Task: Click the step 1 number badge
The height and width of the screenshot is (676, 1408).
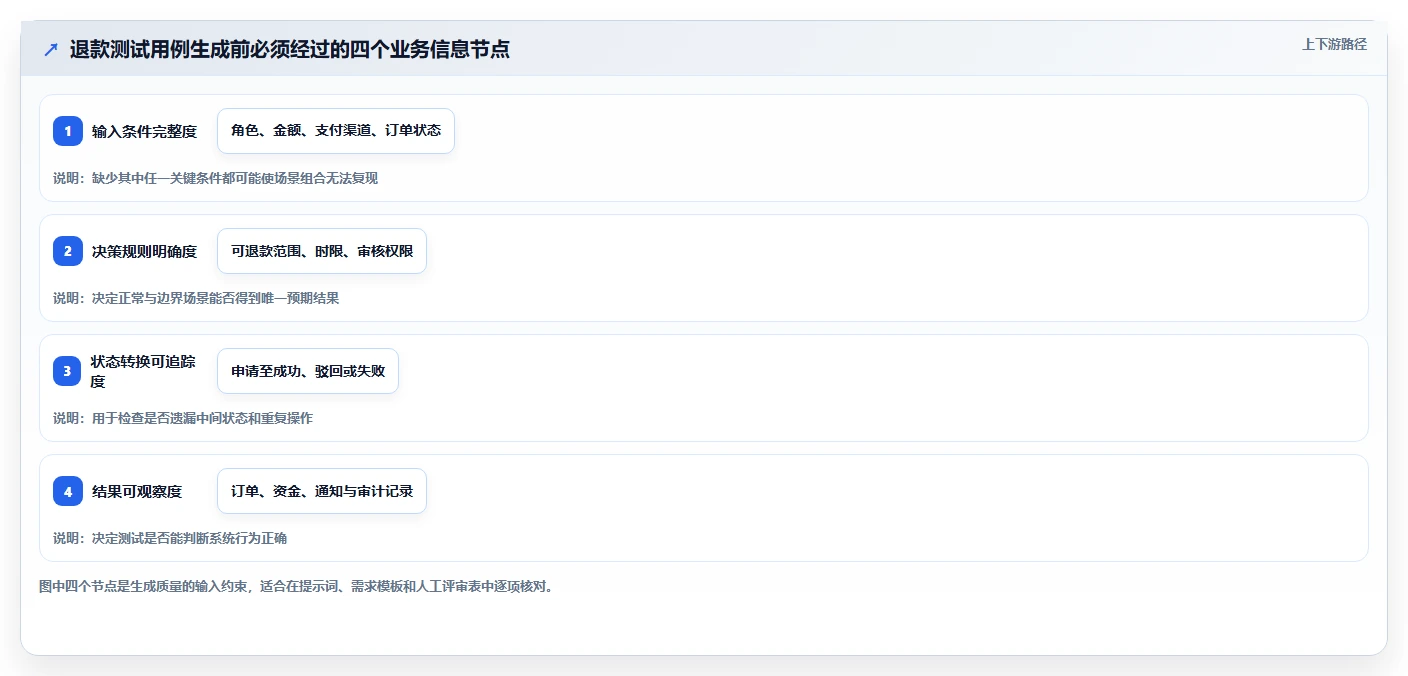Action: pyautogui.click(x=68, y=131)
